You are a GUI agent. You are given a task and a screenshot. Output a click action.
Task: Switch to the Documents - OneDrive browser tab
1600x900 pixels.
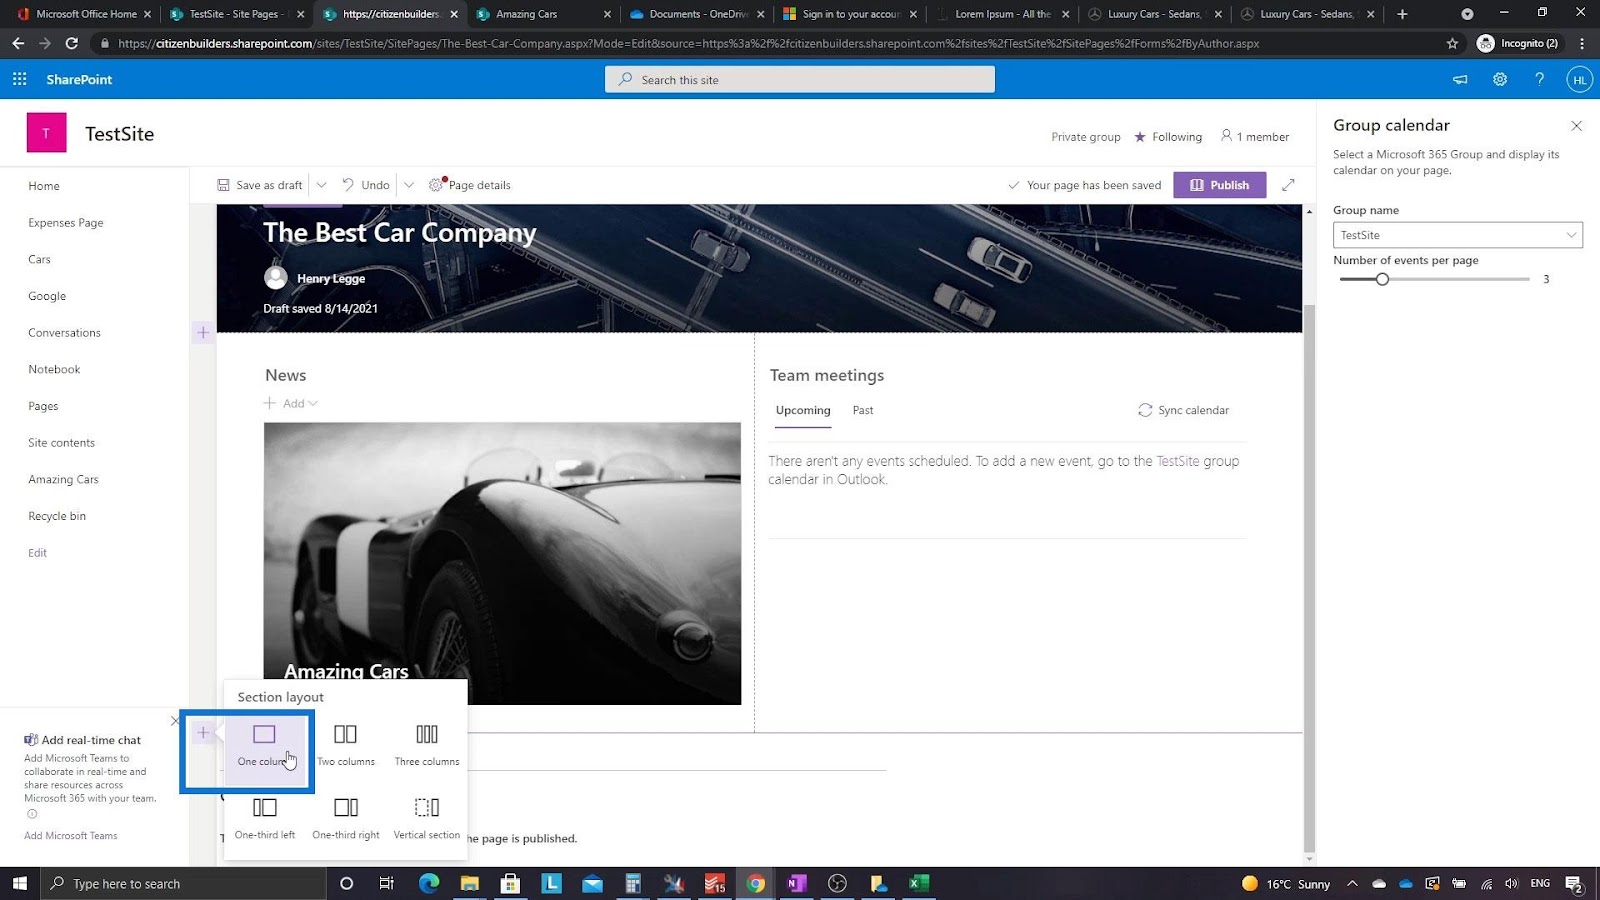pos(697,14)
